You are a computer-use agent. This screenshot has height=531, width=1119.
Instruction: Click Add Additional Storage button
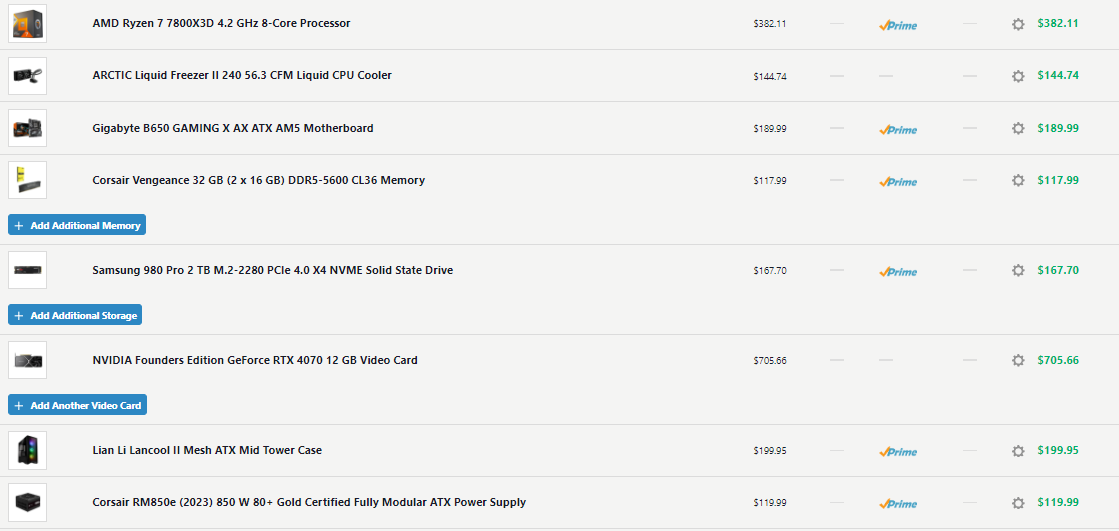[x=76, y=315]
